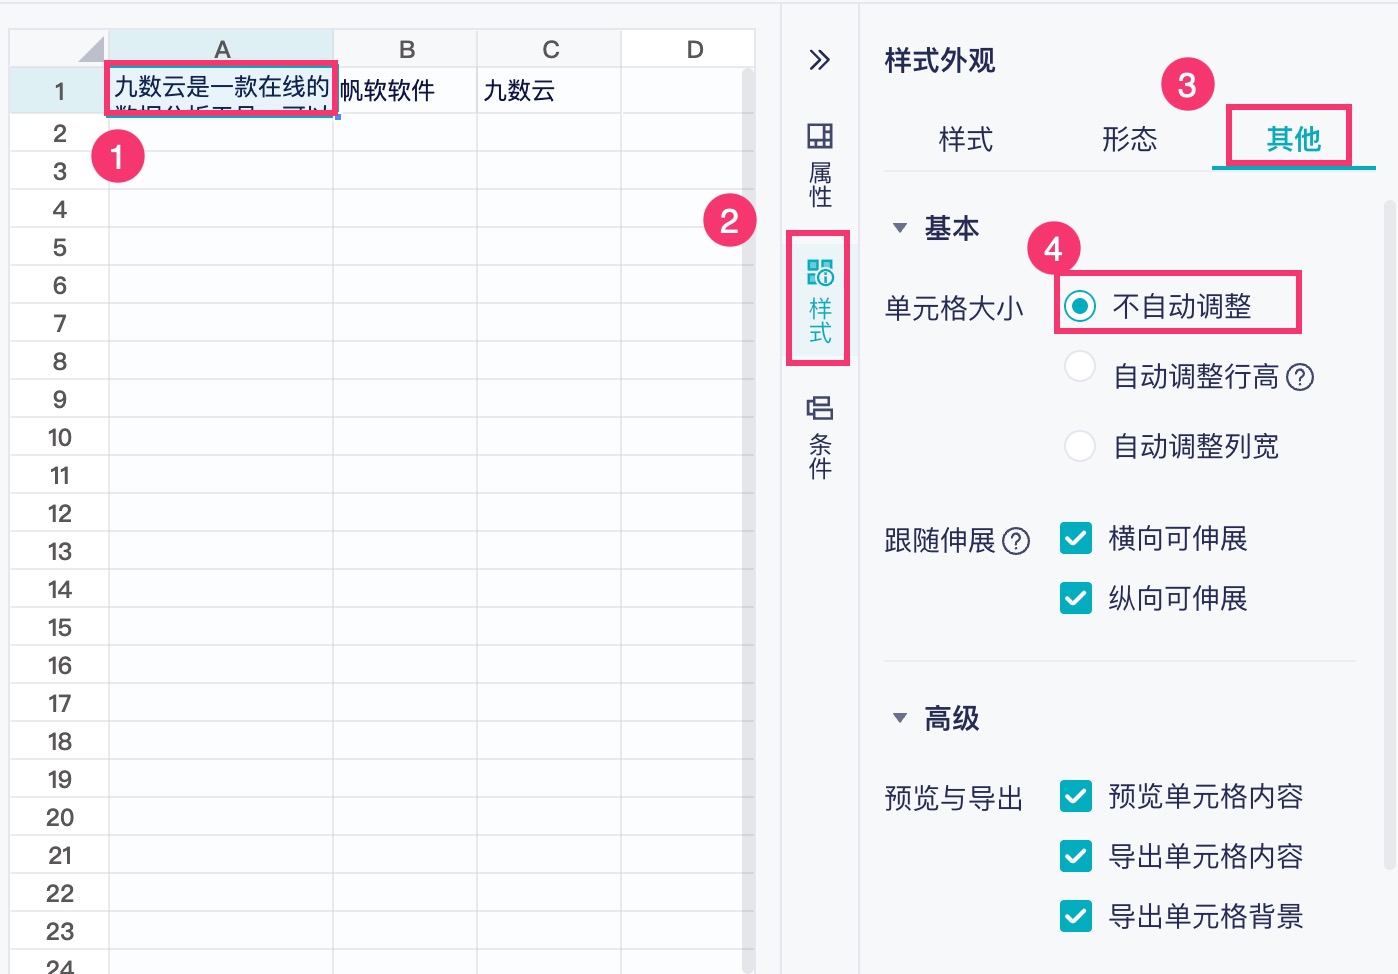Switch to the 样式 tab
Viewport: 1398px width, 974px height.
pos(965,139)
